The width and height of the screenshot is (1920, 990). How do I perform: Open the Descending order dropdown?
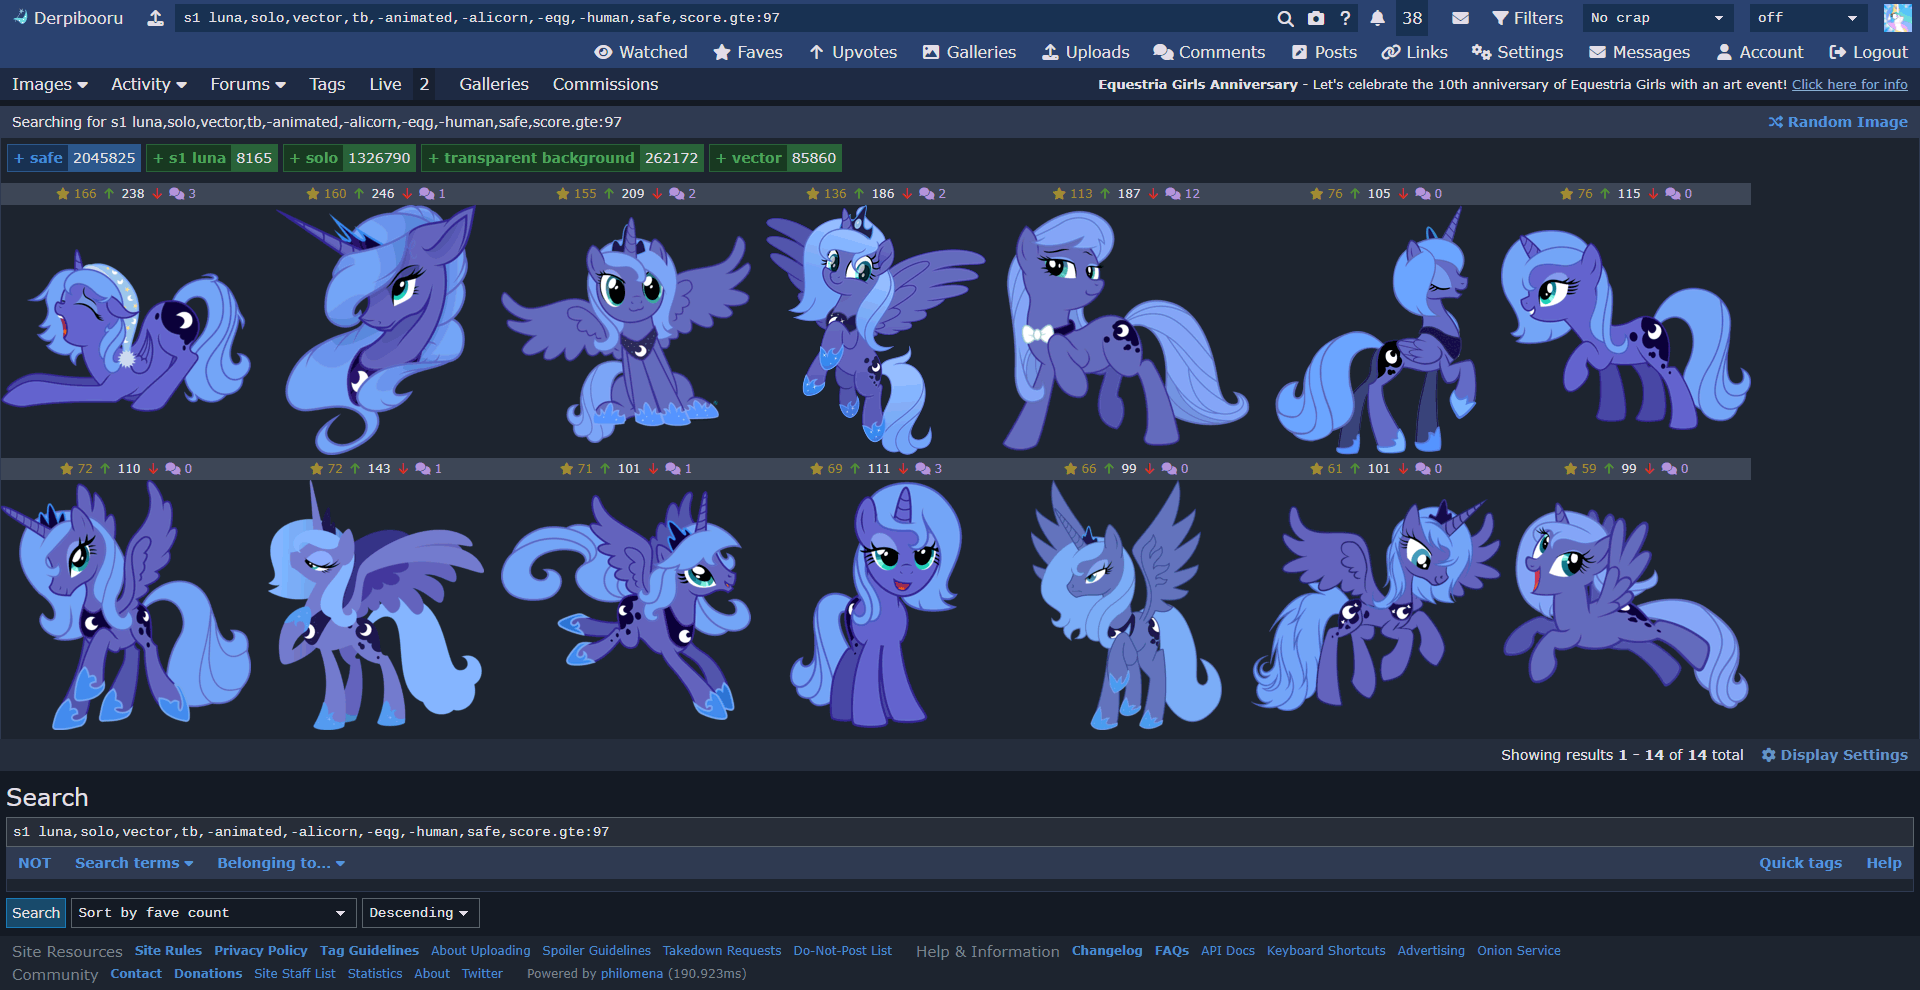tap(420, 913)
